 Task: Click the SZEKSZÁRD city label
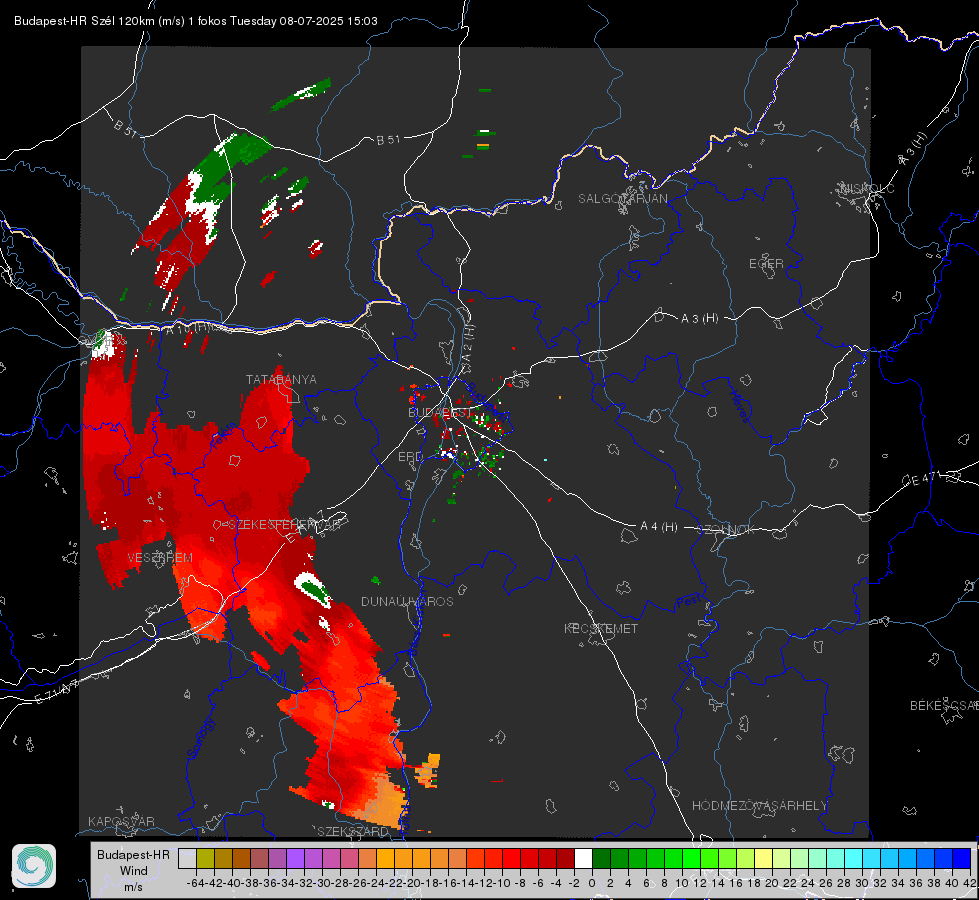[353, 831]
